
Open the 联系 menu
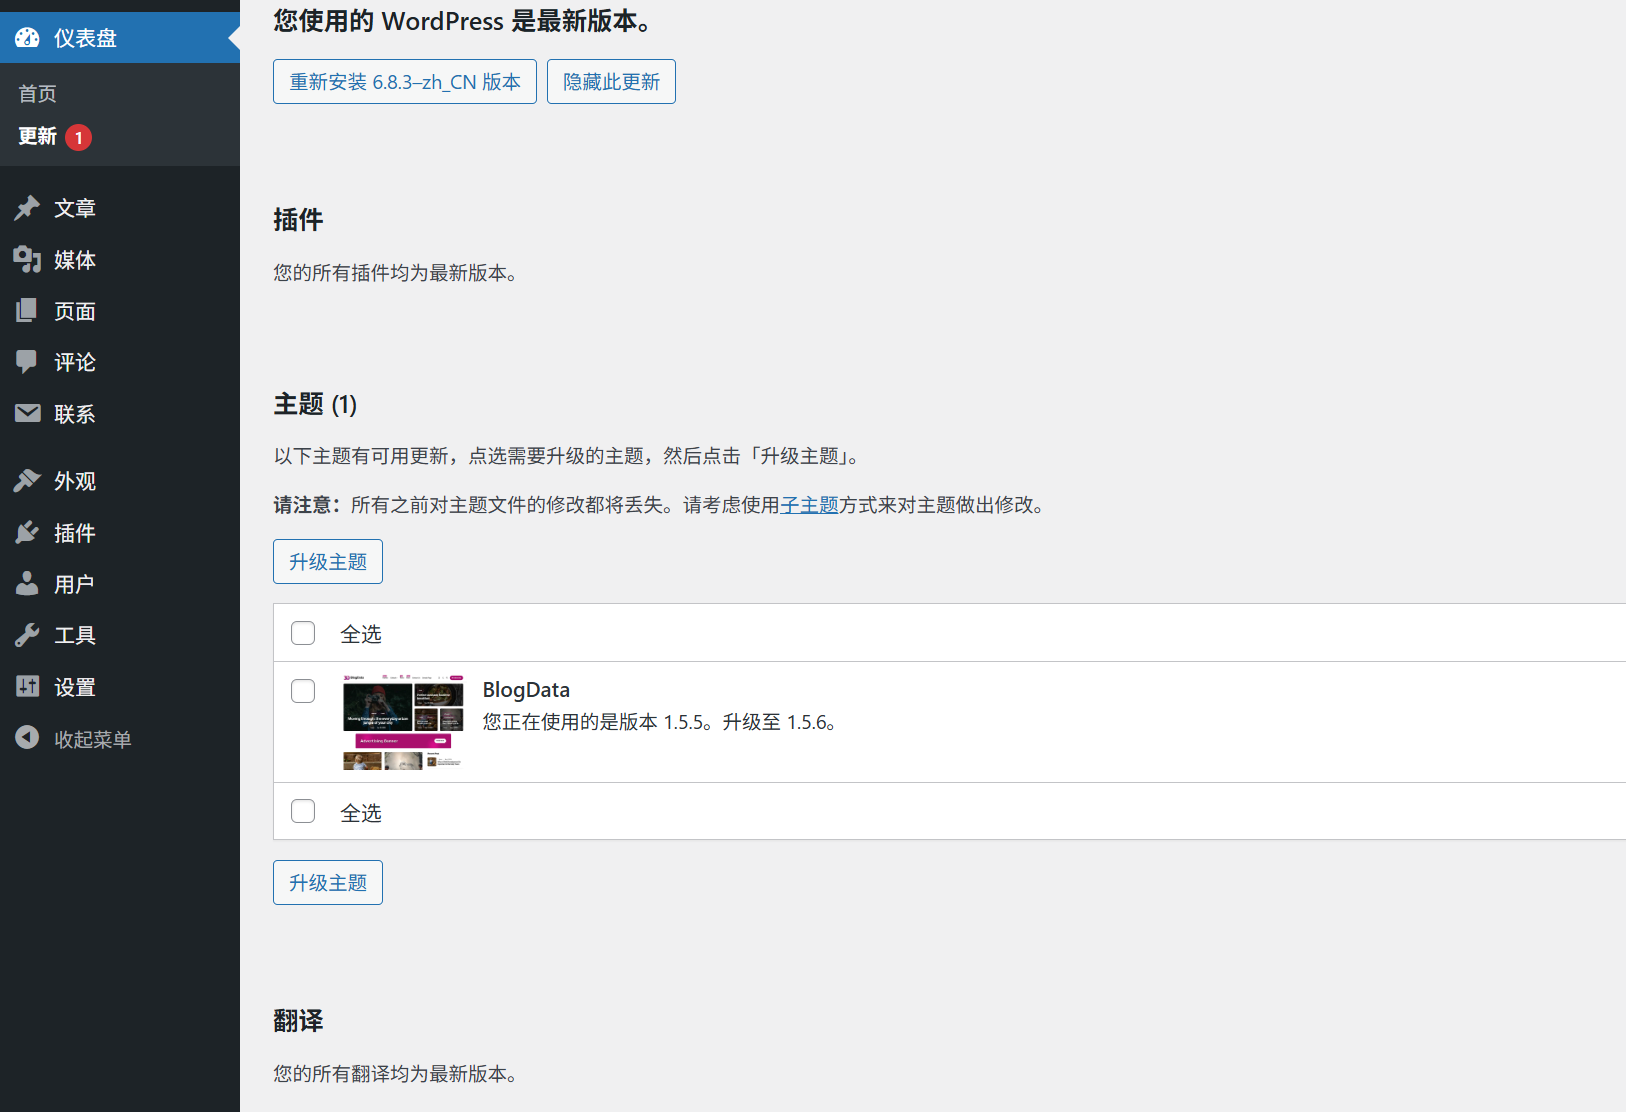[120, 414]
